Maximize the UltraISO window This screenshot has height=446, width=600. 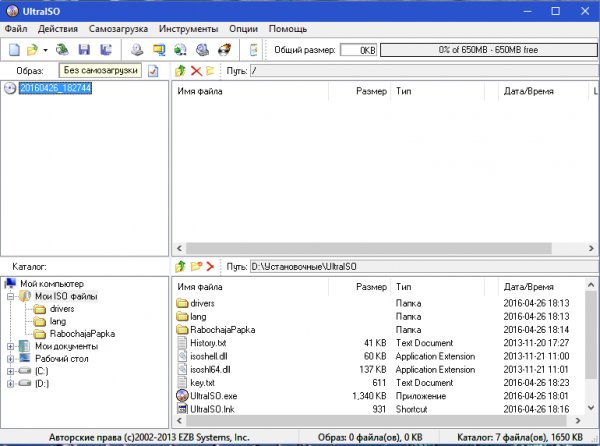point(555,11)
